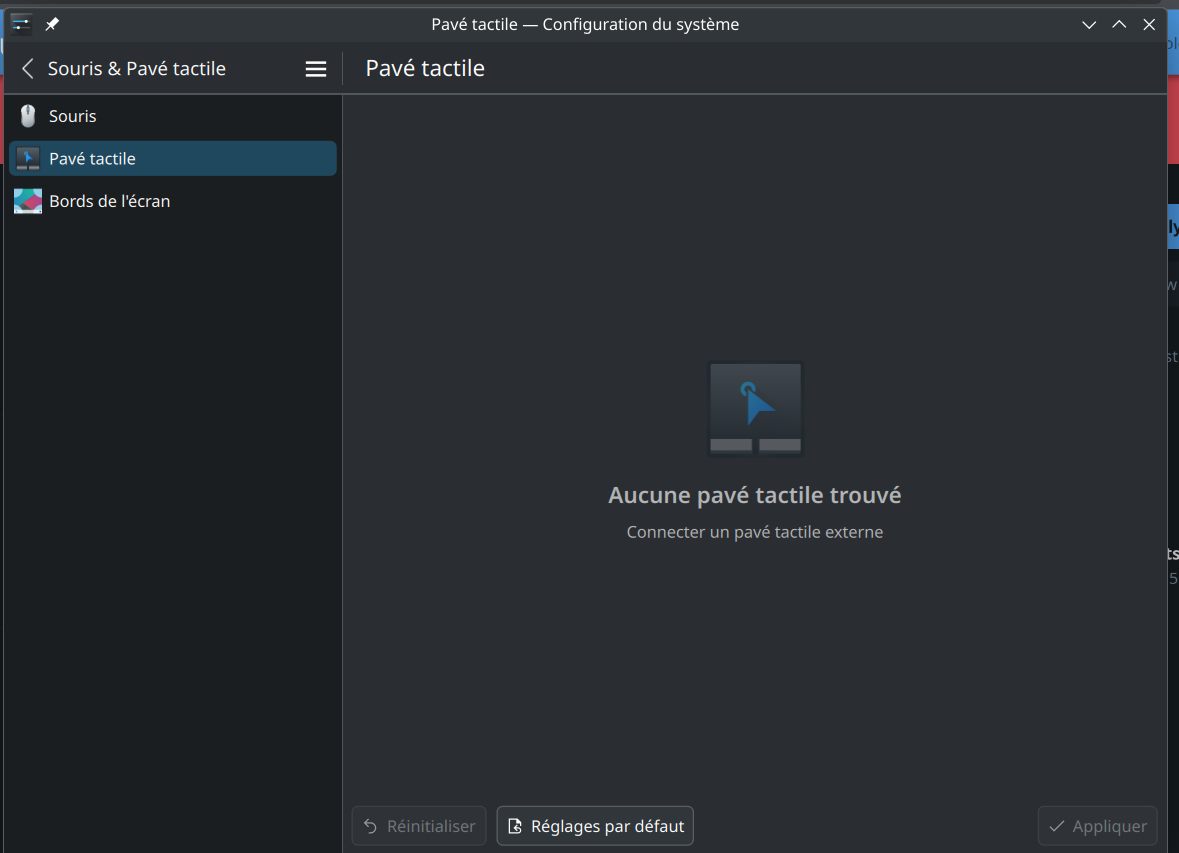This screenshot has width=1179, height=853.
Task: Click the Appliquer button
Action: tap(1097, 826)
